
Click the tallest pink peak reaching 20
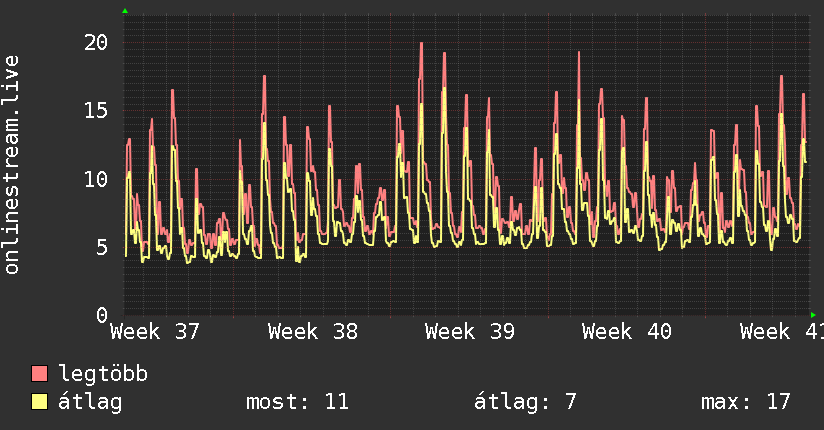point(421,44)
